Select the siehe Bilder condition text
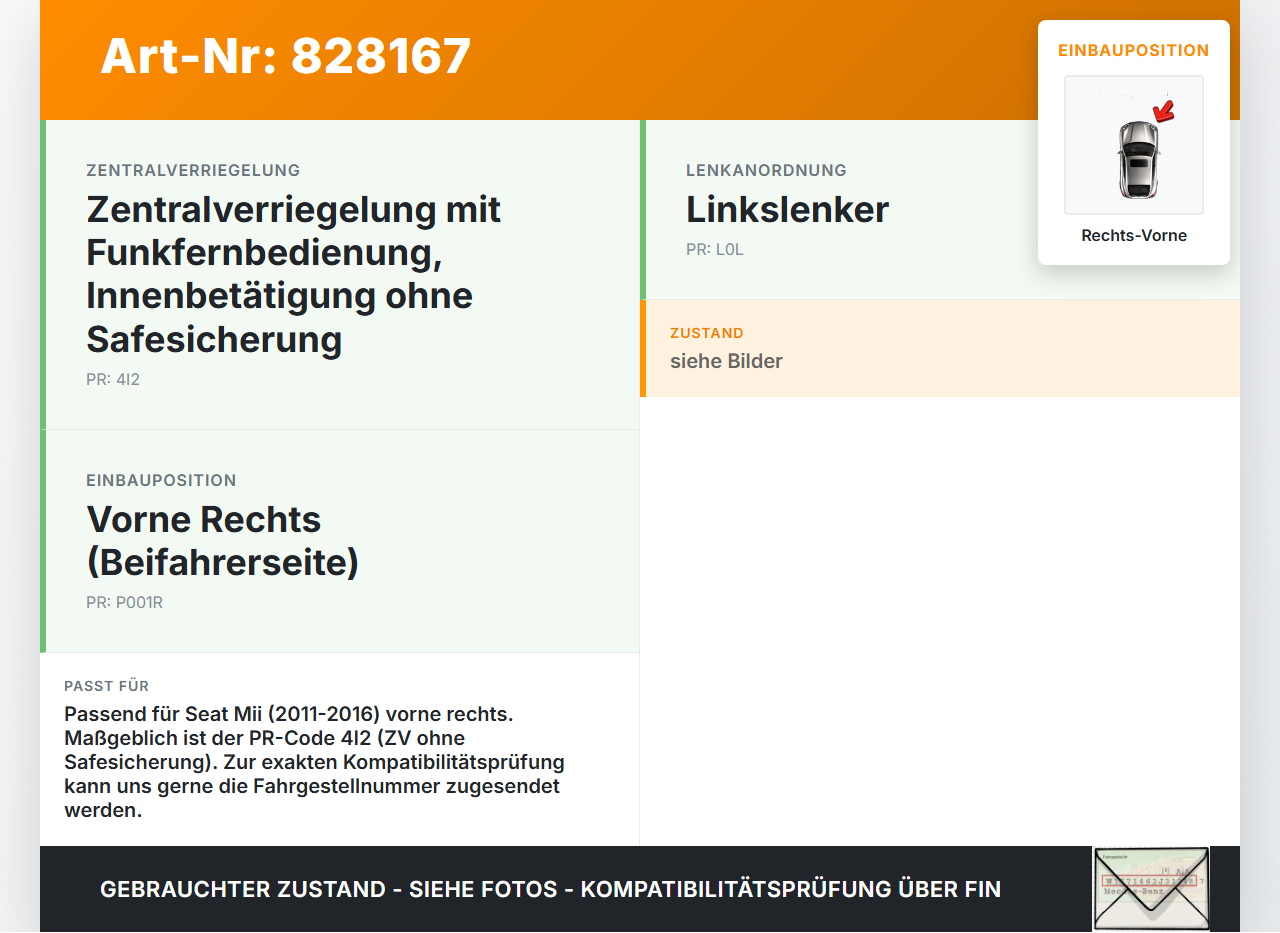The height and width of the screenshot is (933, 1280). point(726,361)
